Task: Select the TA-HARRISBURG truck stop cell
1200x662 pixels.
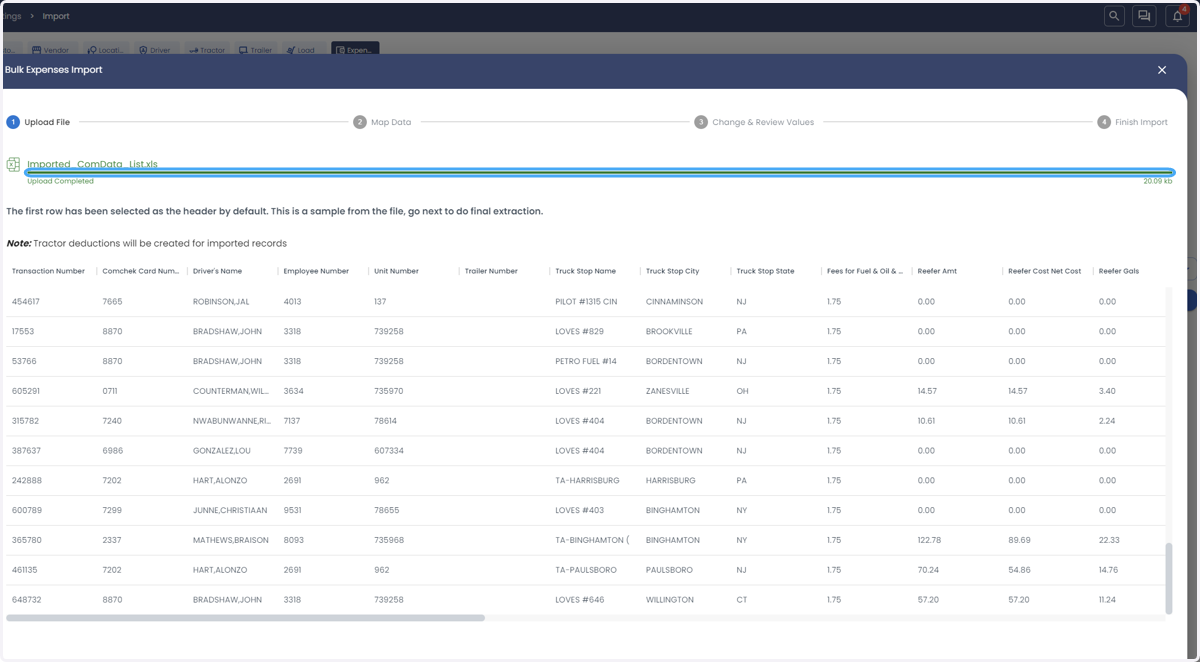Action: (587, 480)
